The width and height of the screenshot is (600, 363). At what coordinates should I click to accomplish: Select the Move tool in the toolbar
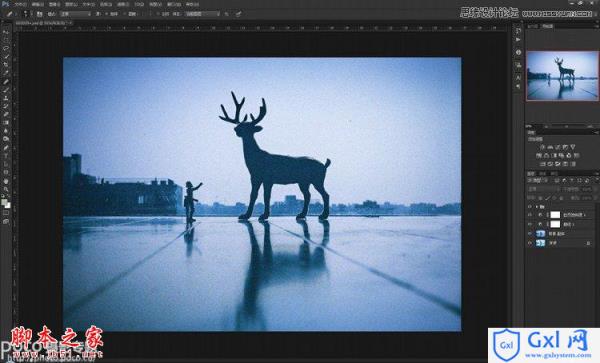tap(6, 32)
